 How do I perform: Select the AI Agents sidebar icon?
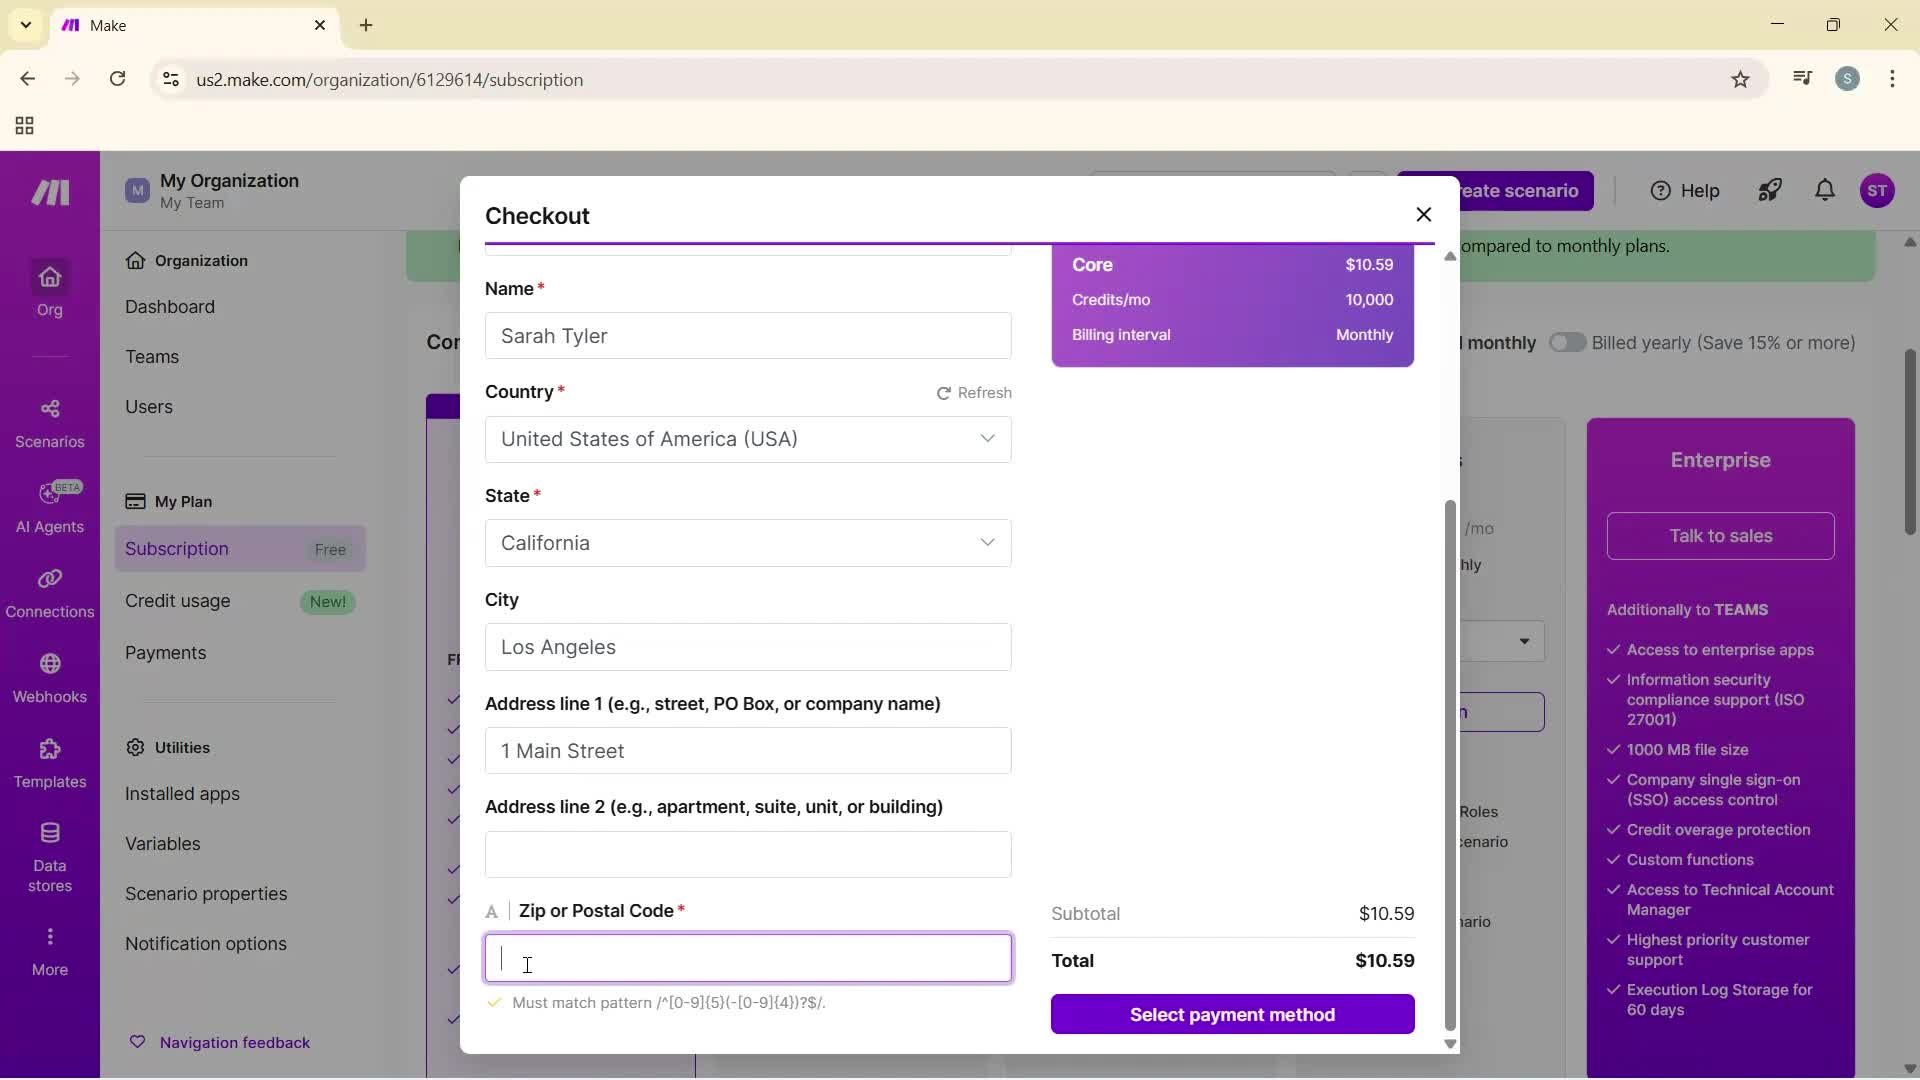click(x=49, y=507)
